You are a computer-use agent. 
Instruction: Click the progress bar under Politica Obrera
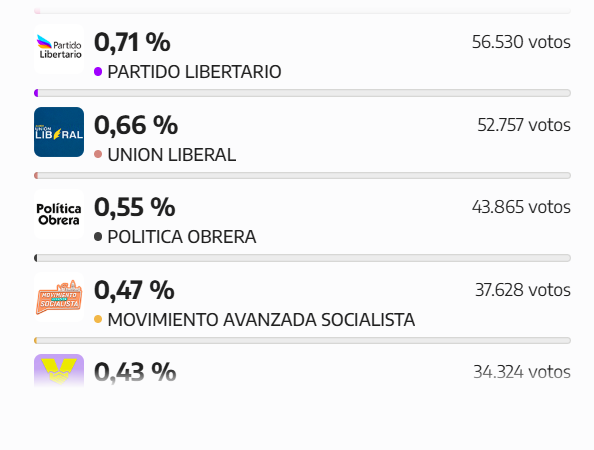click(302, 258)
